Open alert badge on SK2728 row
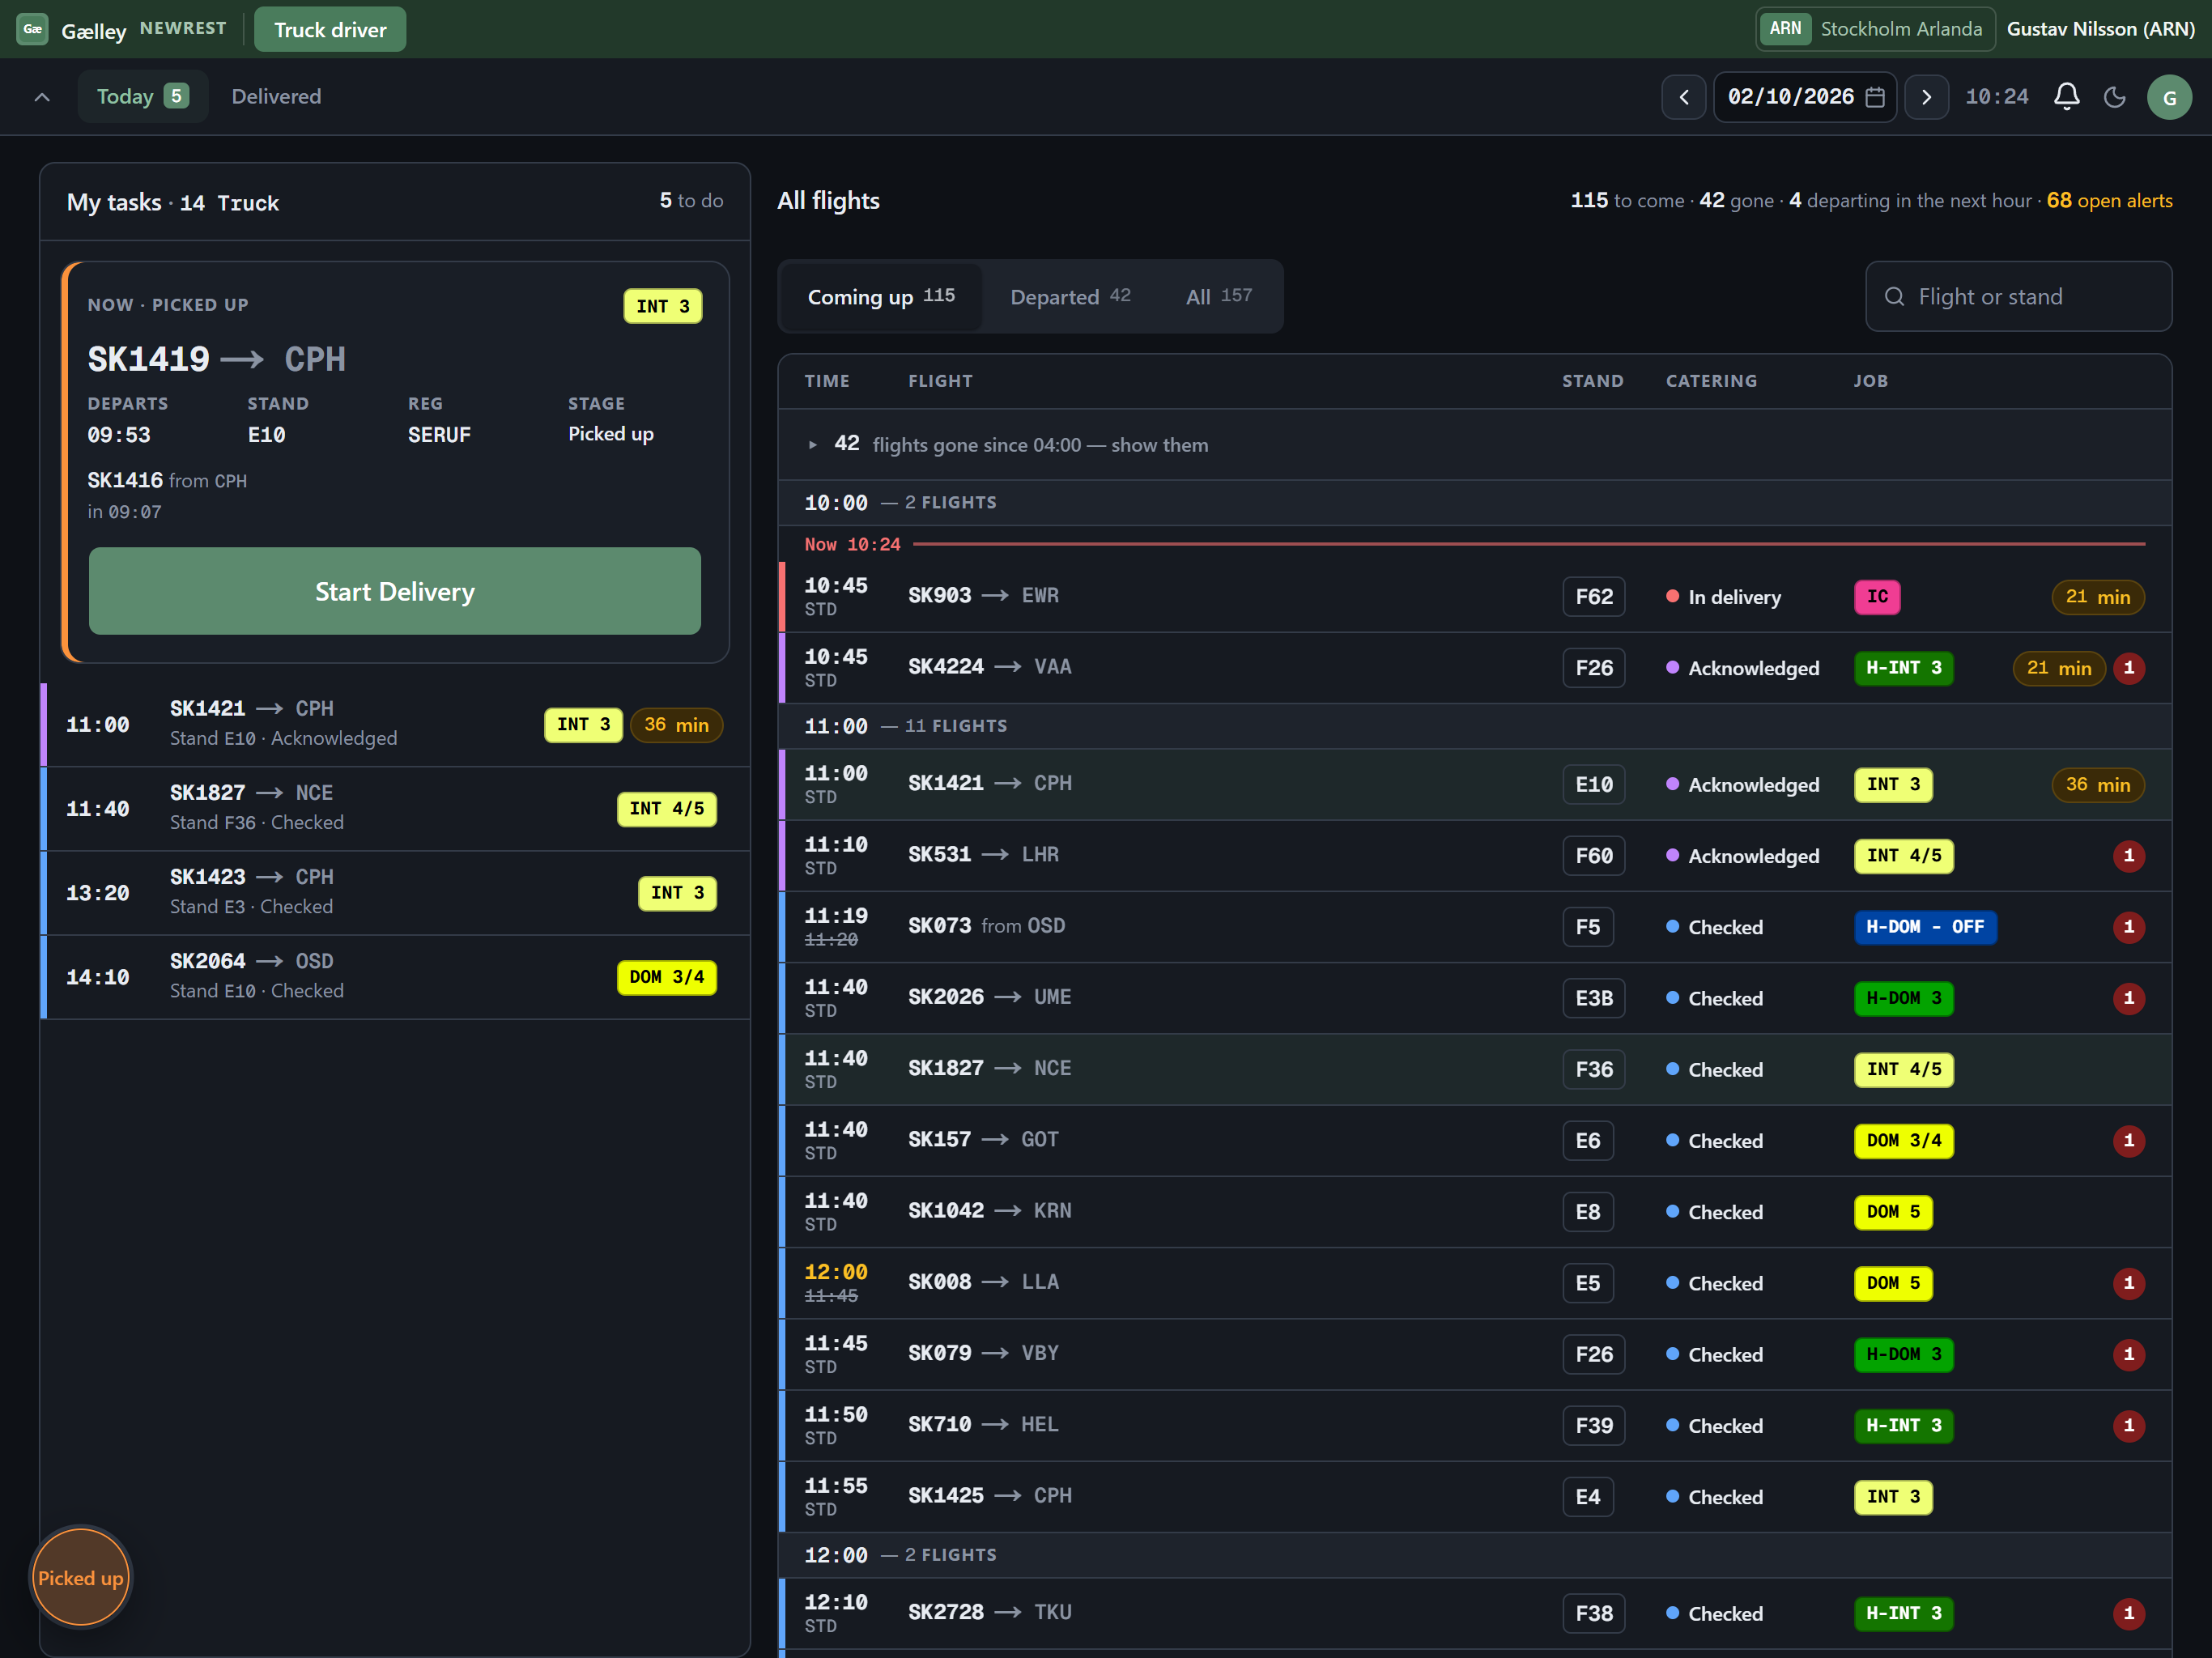 [2128, 1613]
